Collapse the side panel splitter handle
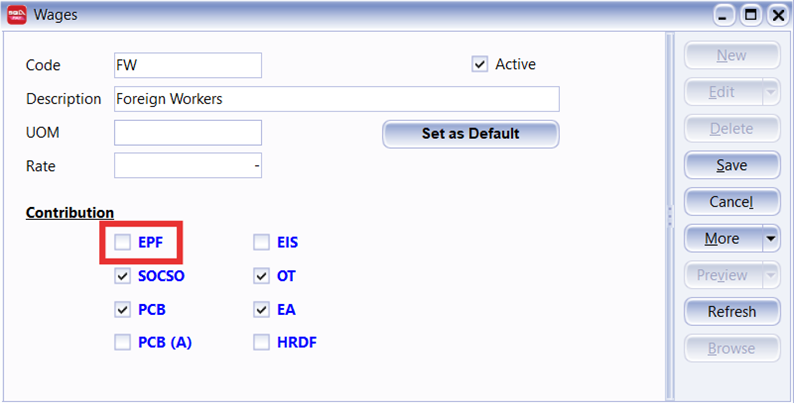Screen dimensions: 794x403 (x=669, y=213)
